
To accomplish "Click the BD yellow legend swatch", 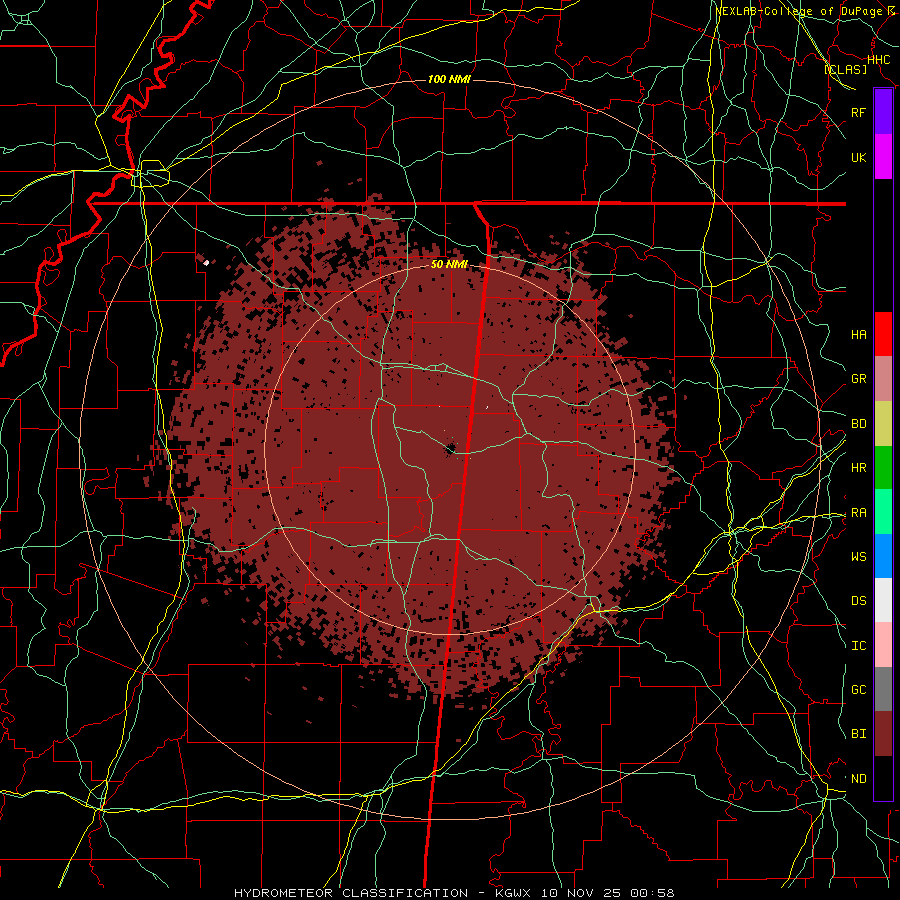I will pyautogui.click(x=883, y=424).
